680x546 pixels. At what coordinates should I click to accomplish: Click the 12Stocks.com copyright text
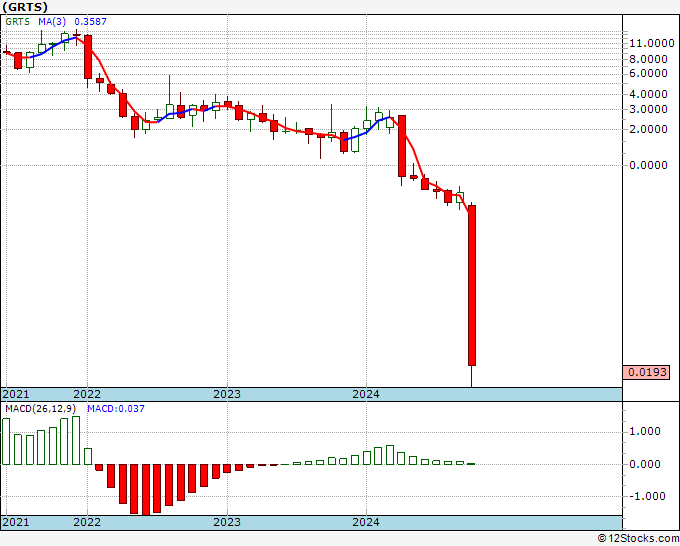[x=638, y=539]
